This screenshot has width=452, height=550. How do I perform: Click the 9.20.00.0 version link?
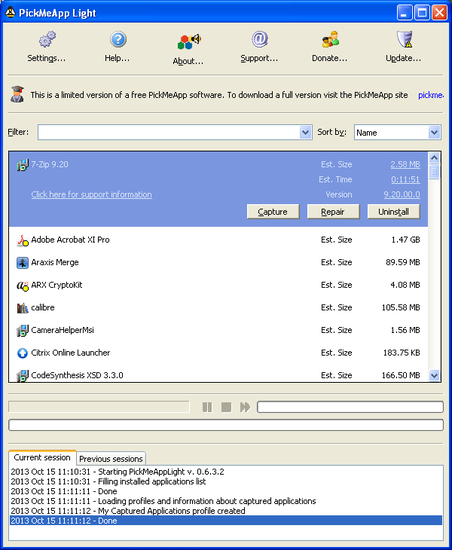(x=402, y=194)
